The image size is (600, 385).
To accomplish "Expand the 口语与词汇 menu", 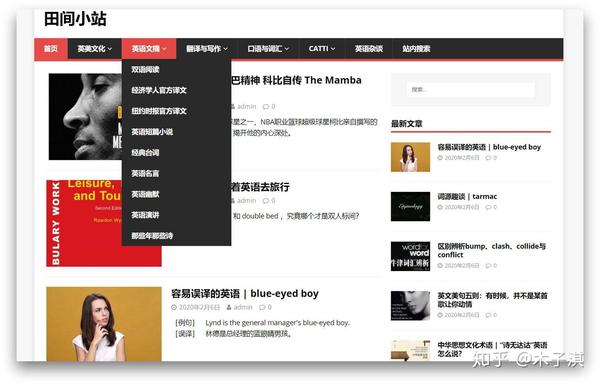I will 268,49.
